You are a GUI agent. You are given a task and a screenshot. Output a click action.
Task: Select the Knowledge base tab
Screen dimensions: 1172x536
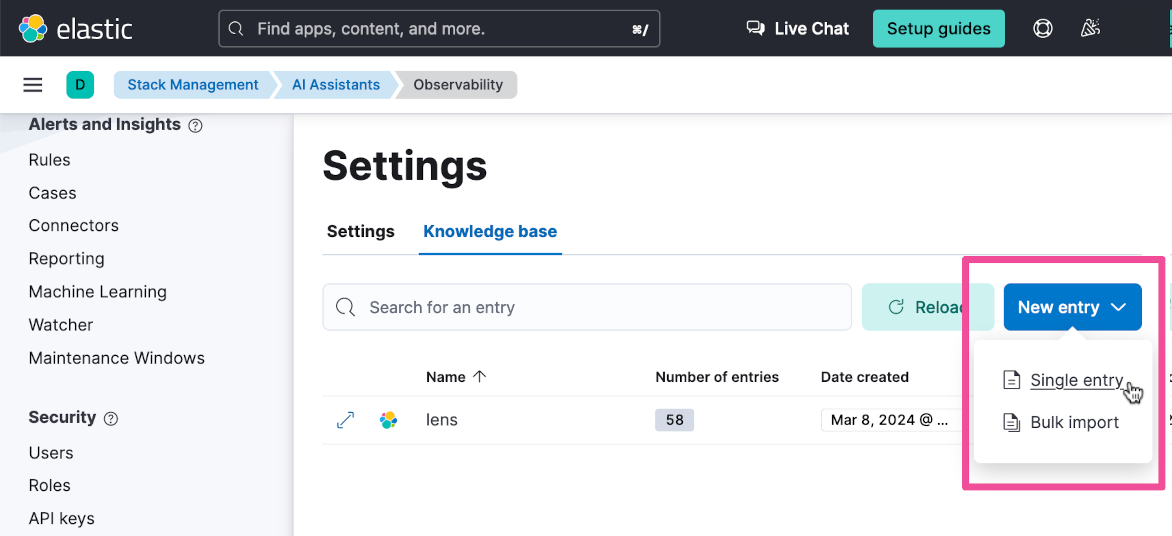[x=490, y=231]
